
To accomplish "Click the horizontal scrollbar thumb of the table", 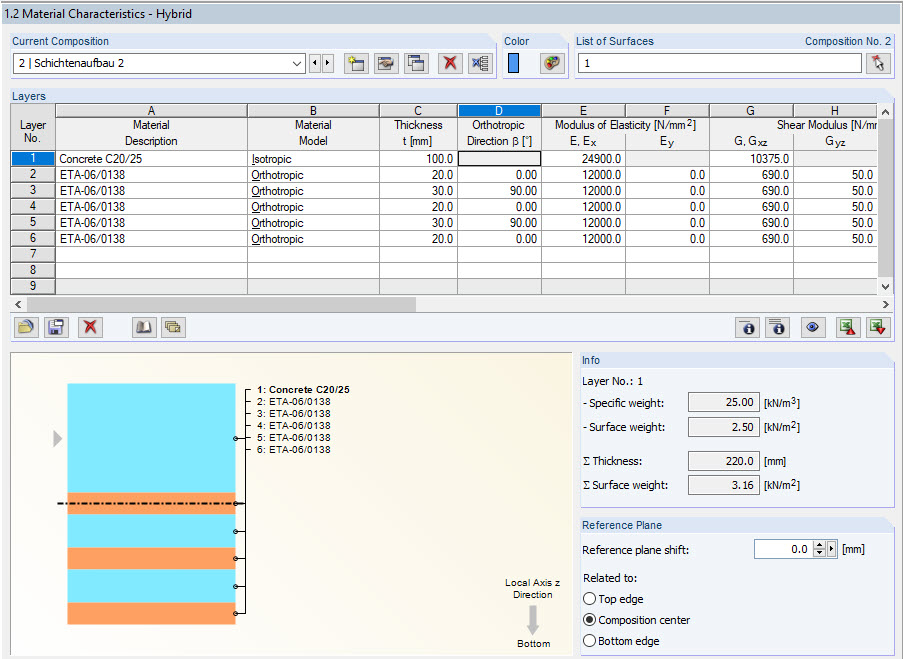I will point(221,304).
